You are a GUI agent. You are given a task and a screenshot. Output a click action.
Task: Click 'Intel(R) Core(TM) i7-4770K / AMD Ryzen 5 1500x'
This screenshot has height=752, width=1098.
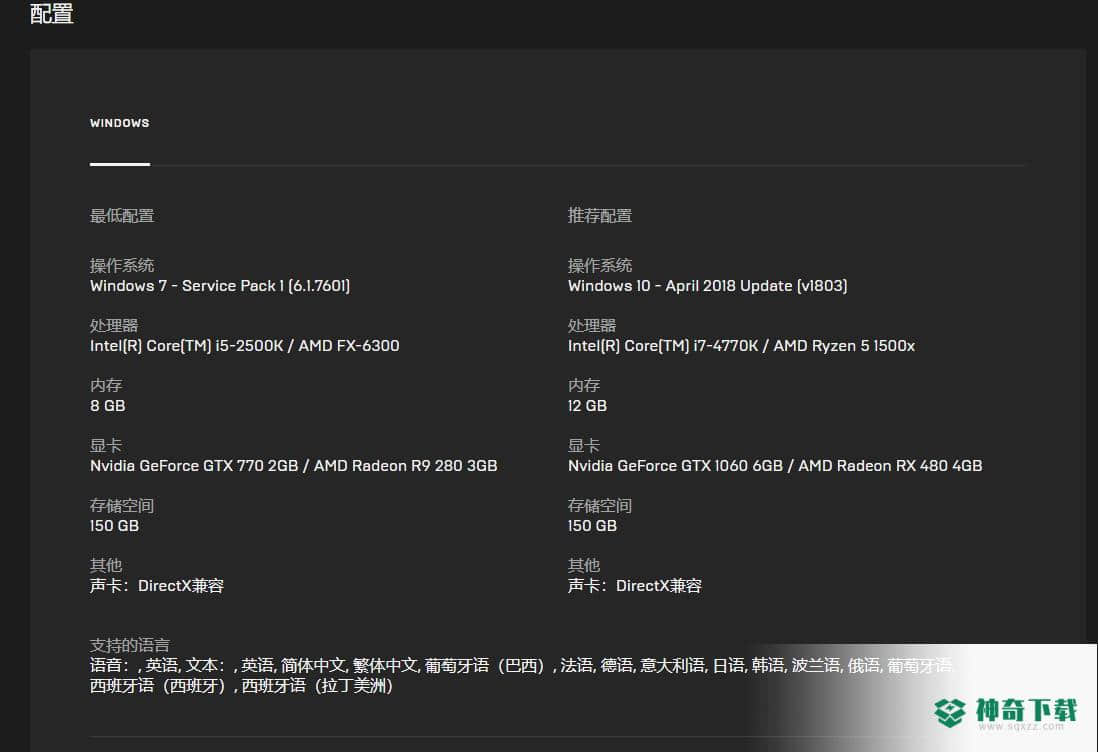742,346
